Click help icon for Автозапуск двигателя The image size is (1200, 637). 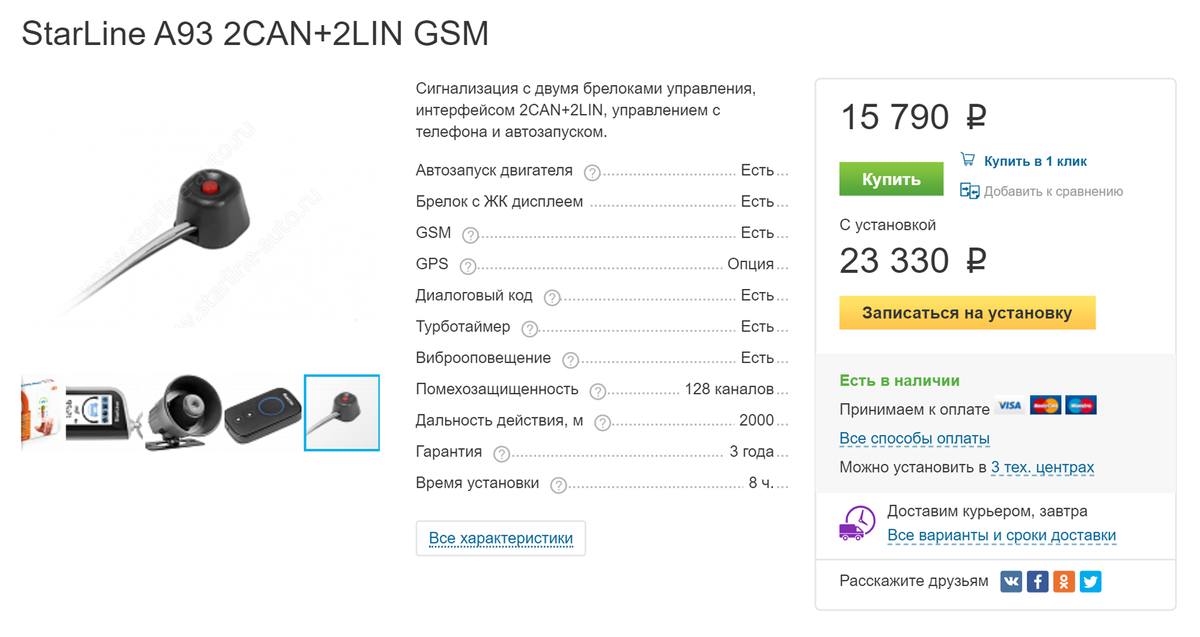(592, 173)
